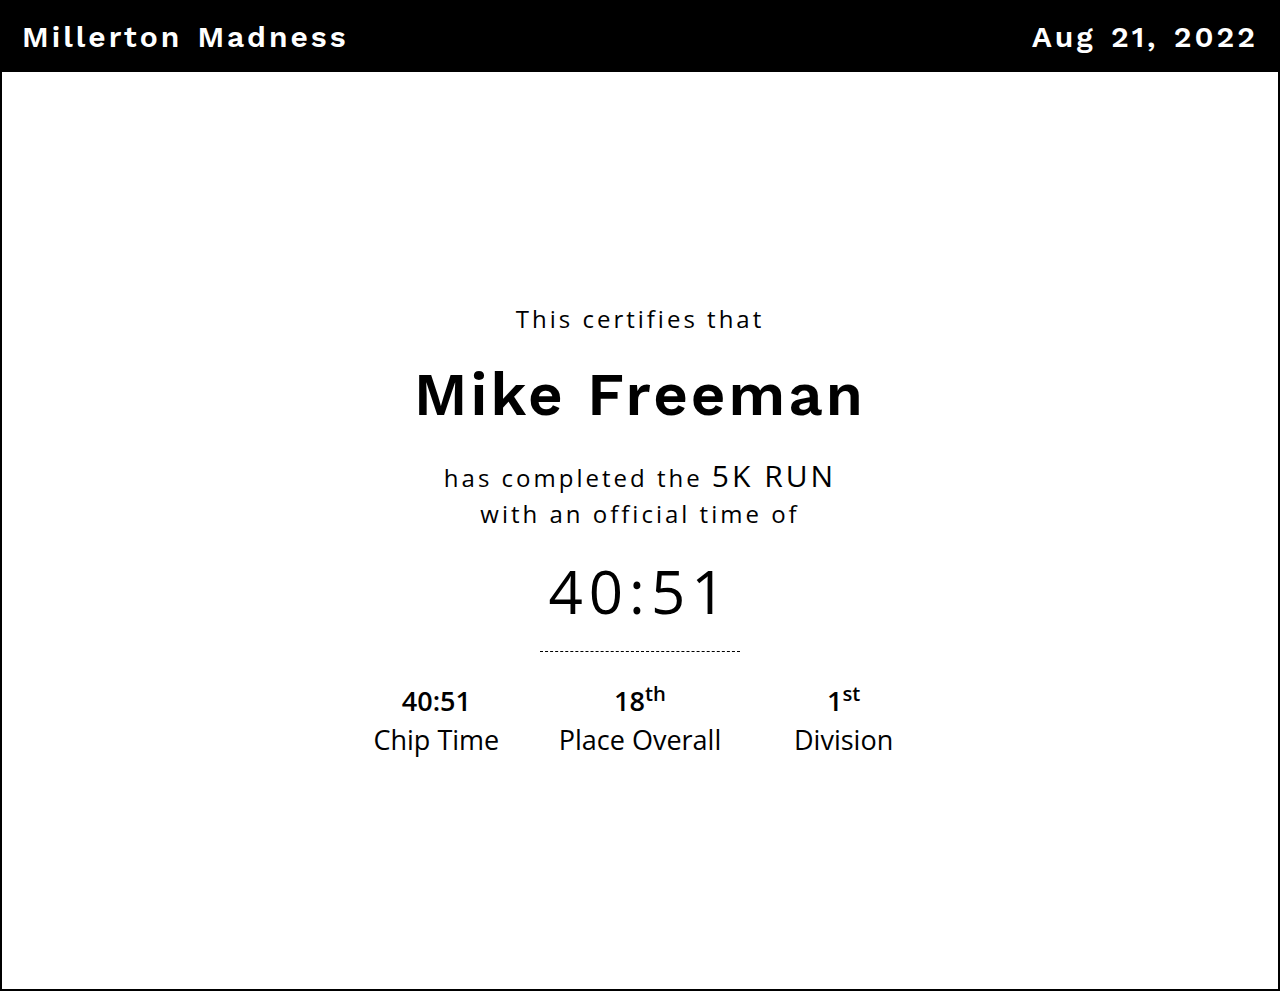The image size is (1280, 991).
Task: Click the '1st' division rank value
Action: (x=843, y=701)
